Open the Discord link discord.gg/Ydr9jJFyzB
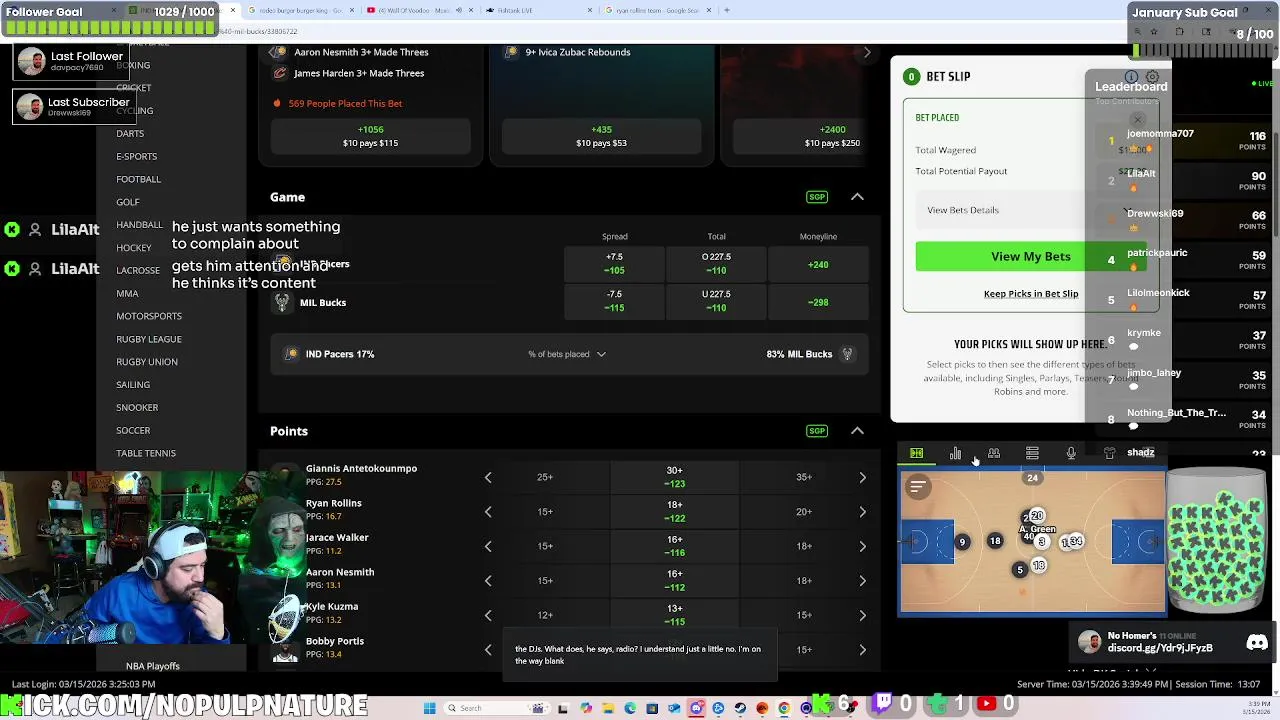The height and width of the screenshot is (720, 1280). [x=1160, y=648]
